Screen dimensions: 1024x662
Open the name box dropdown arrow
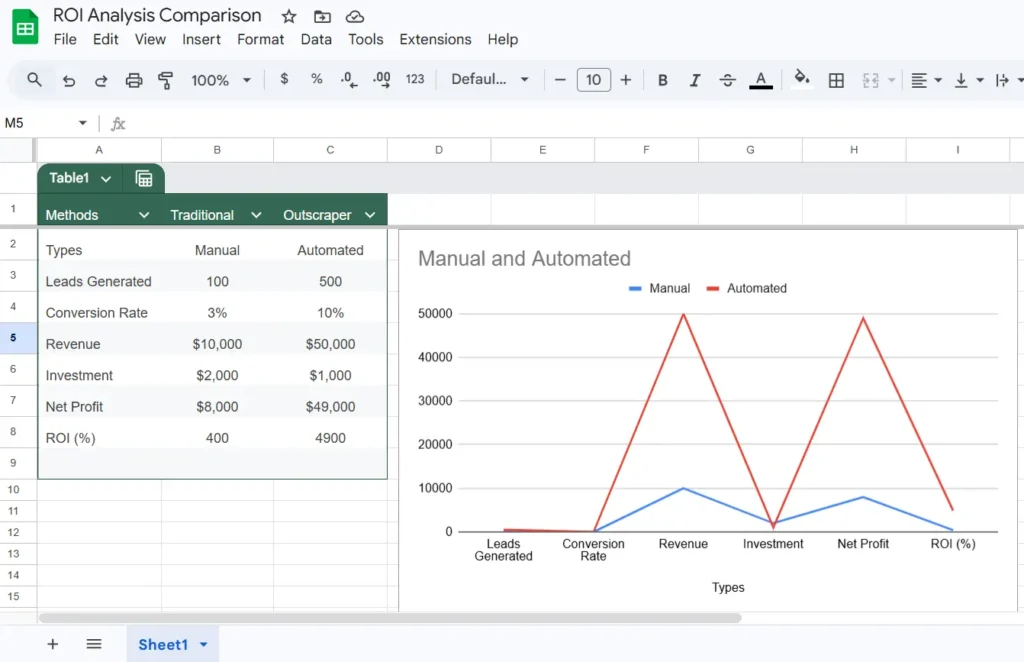click(82, 123)
